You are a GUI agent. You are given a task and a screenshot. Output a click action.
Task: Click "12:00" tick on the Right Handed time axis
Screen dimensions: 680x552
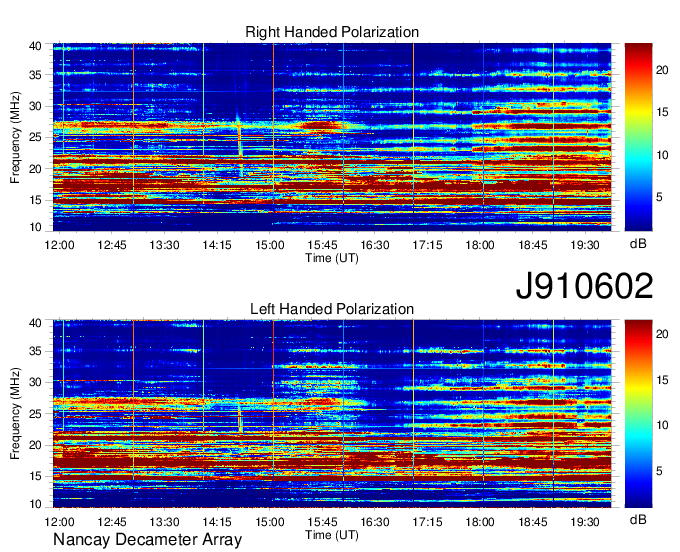[59, 245]
